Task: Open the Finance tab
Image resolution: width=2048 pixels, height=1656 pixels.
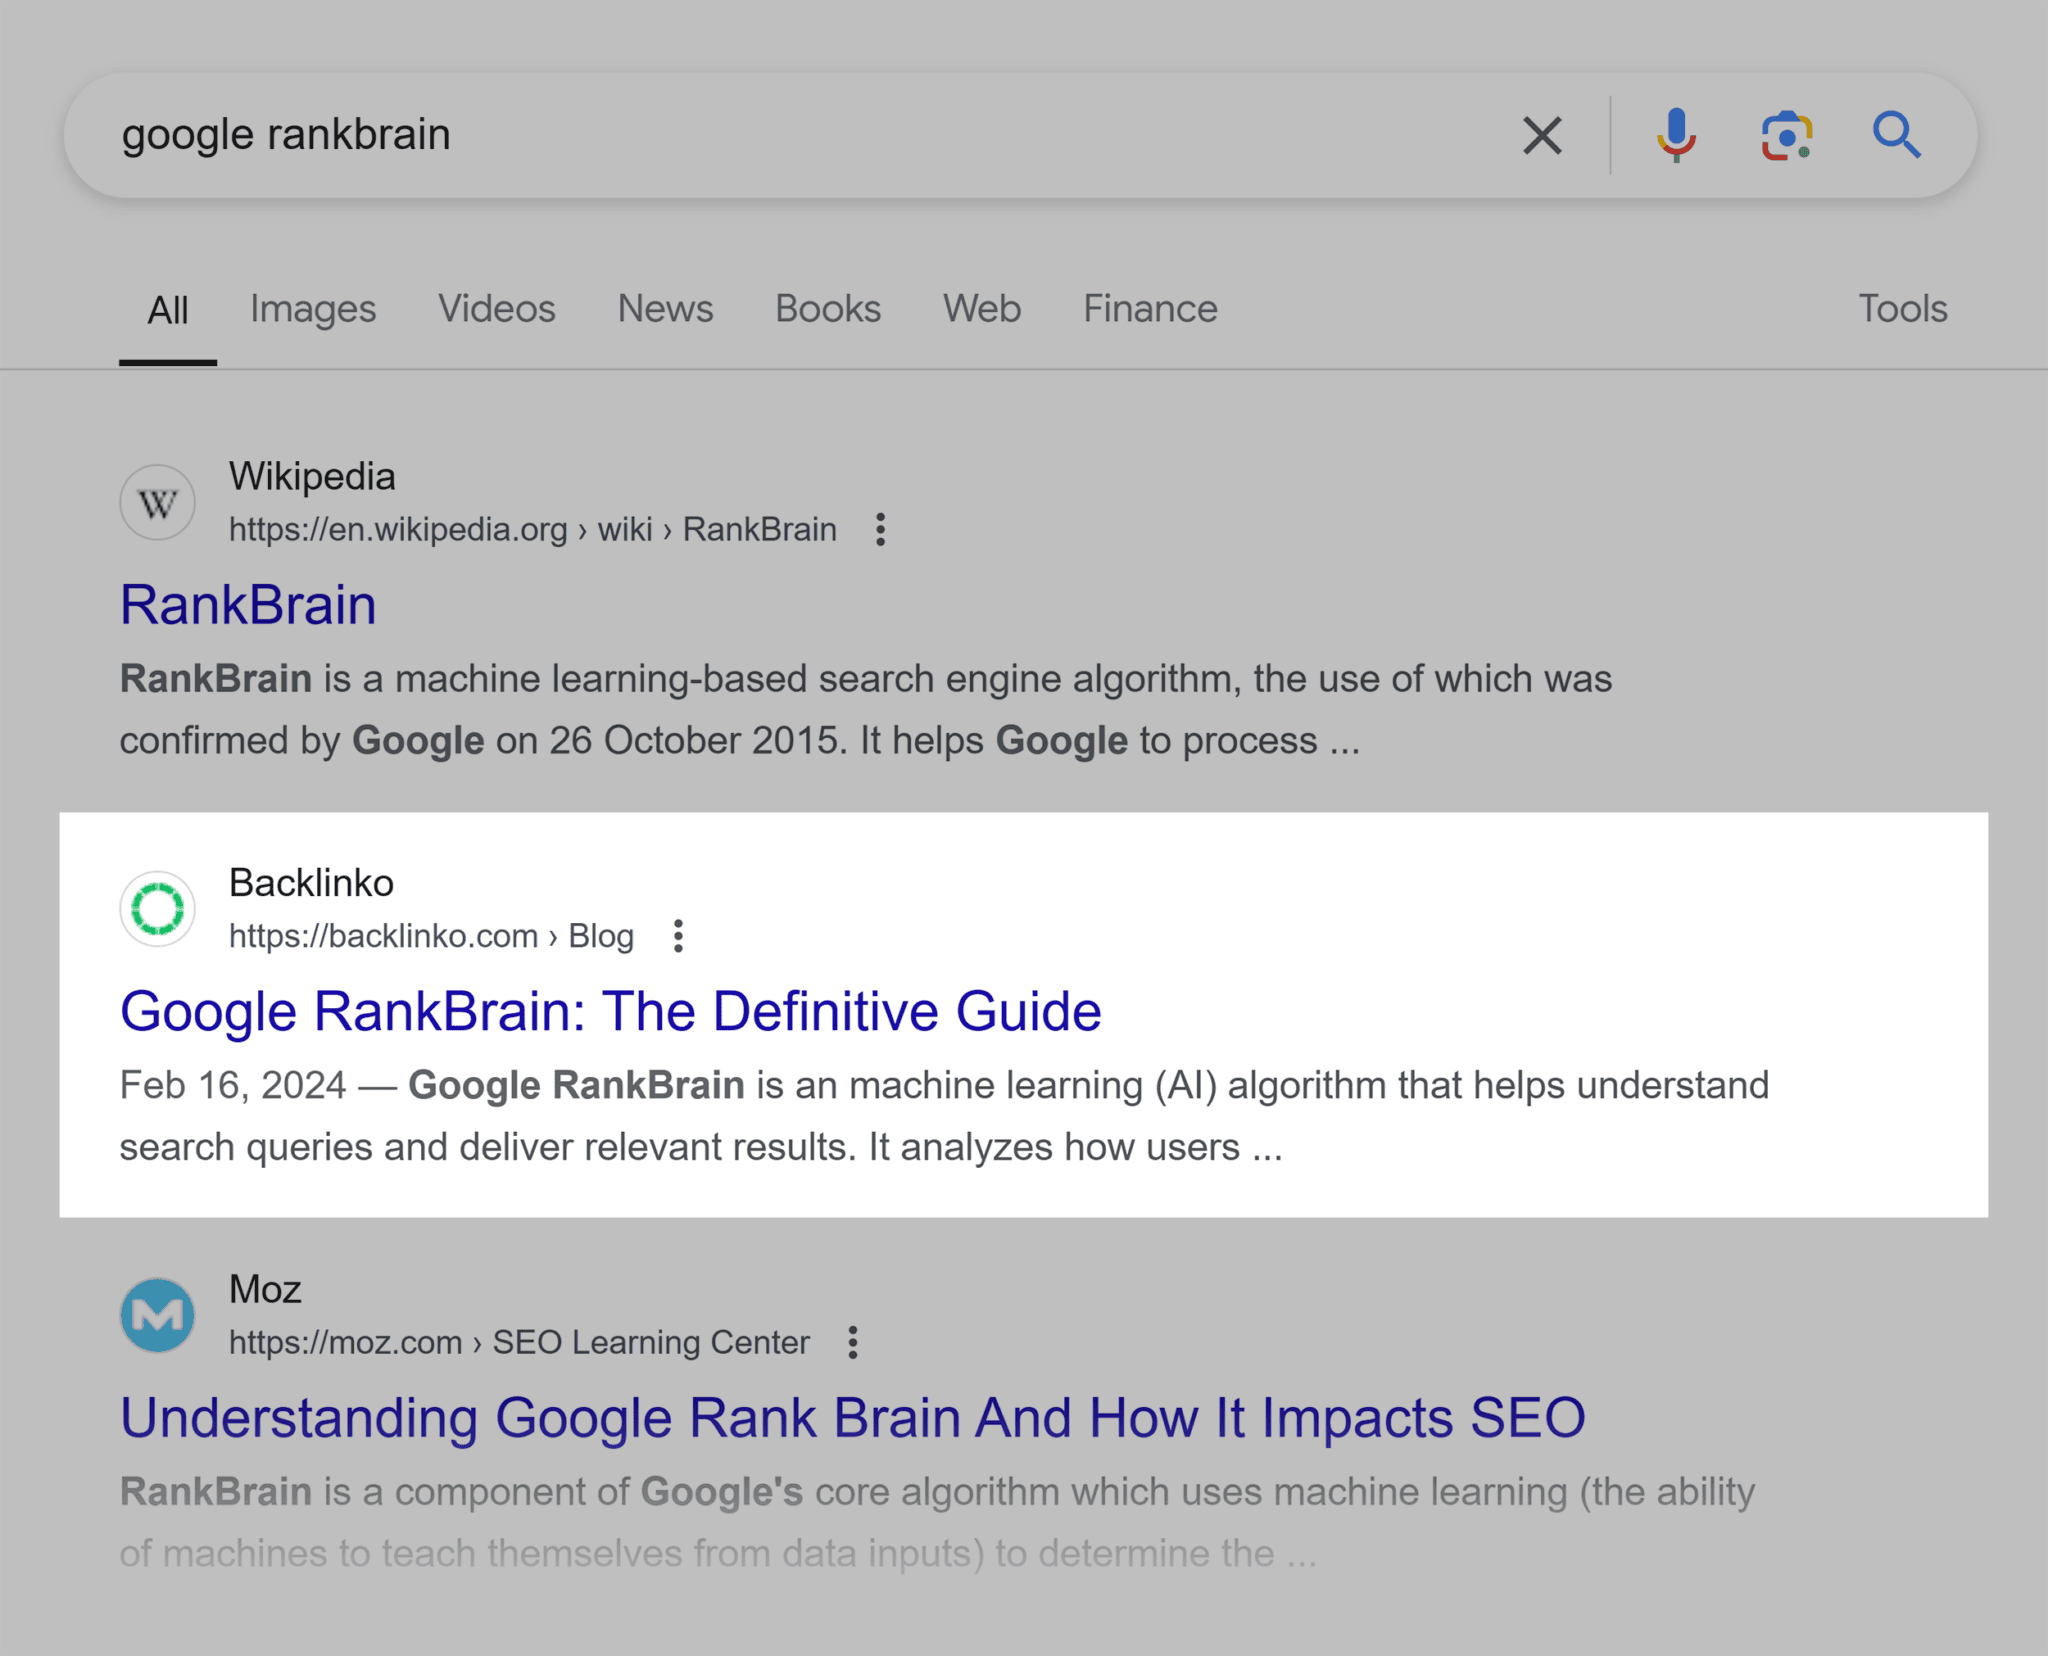Action: click(1150, 309)
